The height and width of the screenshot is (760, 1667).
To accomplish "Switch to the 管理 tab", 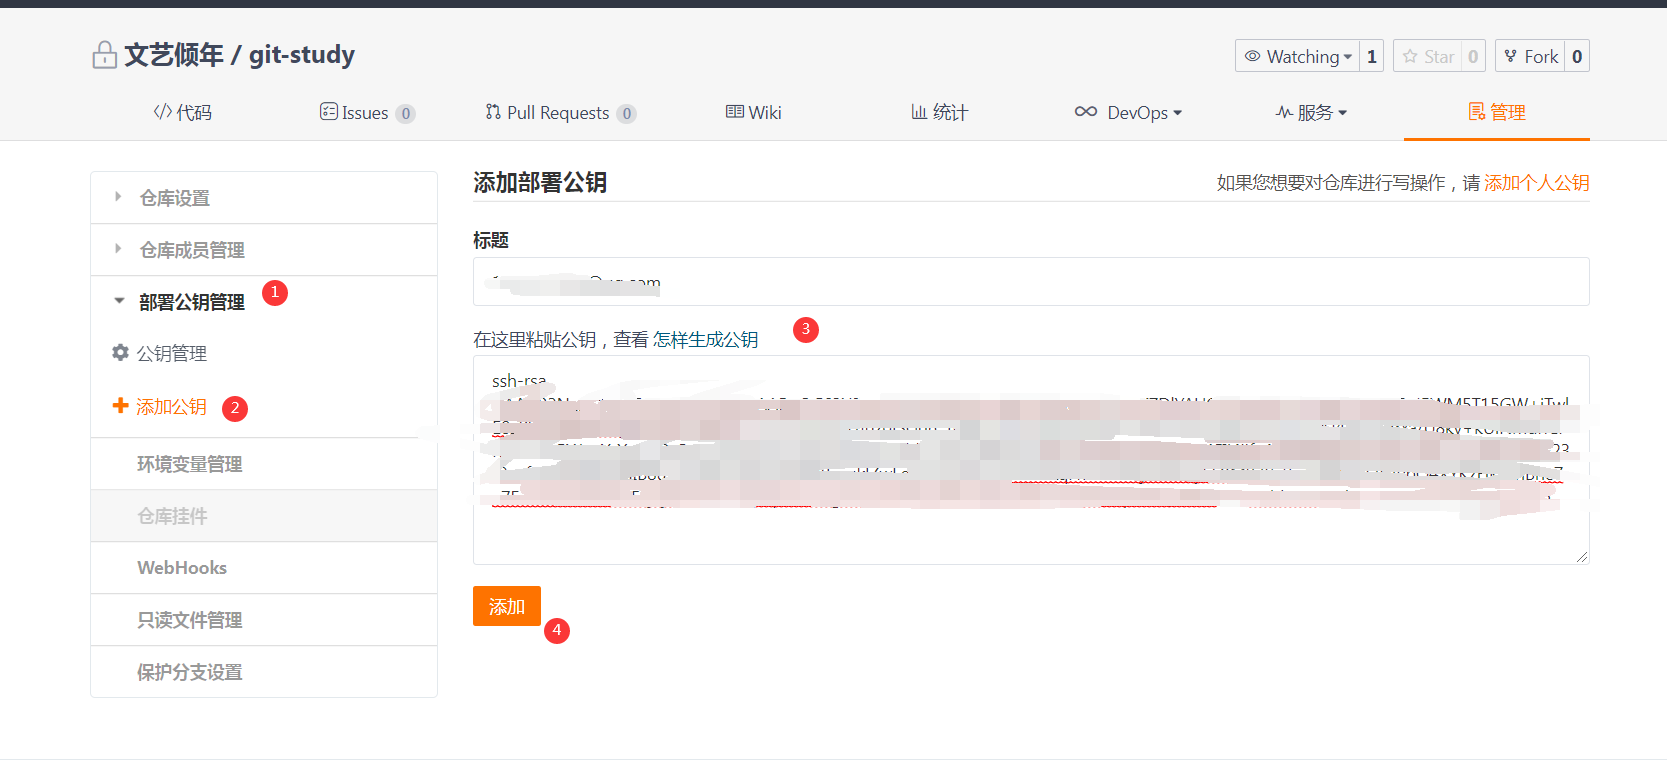I will coord(1497,113).
